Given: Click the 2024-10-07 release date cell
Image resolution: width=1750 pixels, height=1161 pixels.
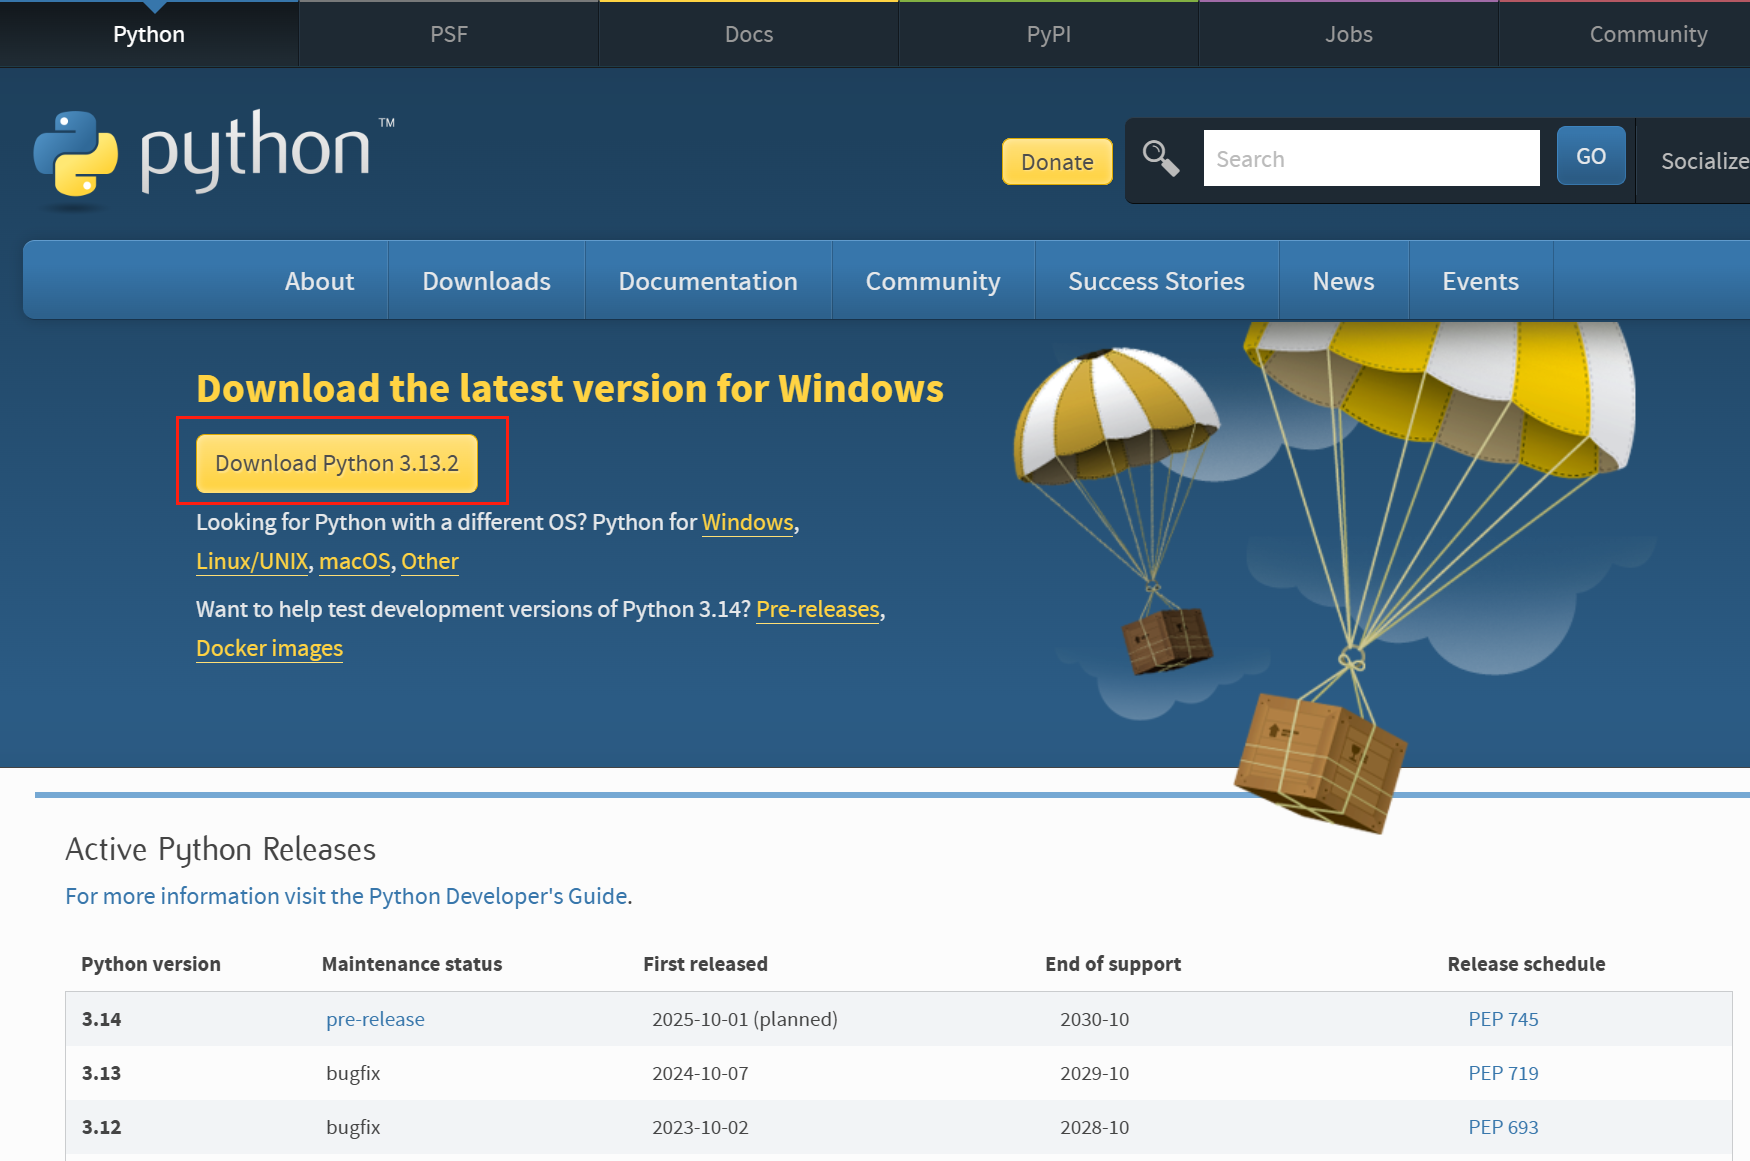Looking at the screenshot, I should click(x=700, y=1073).
